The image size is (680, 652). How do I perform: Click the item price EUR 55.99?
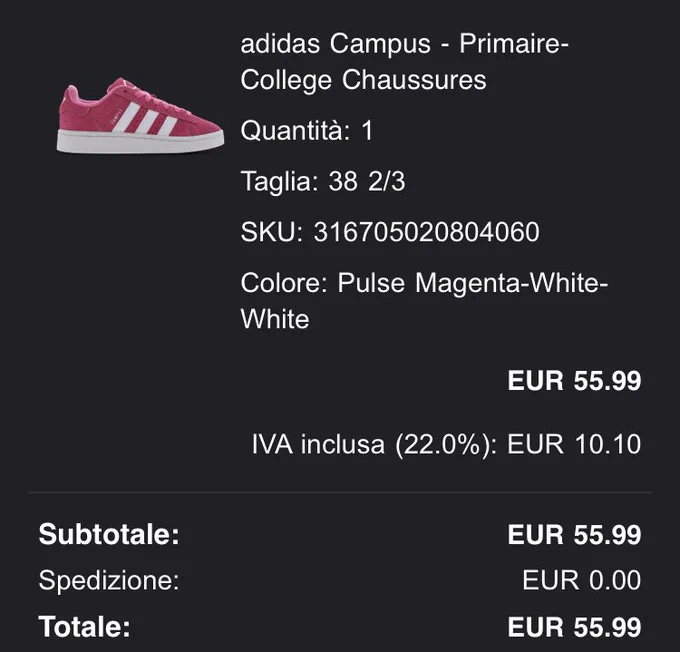coord(574,381)
